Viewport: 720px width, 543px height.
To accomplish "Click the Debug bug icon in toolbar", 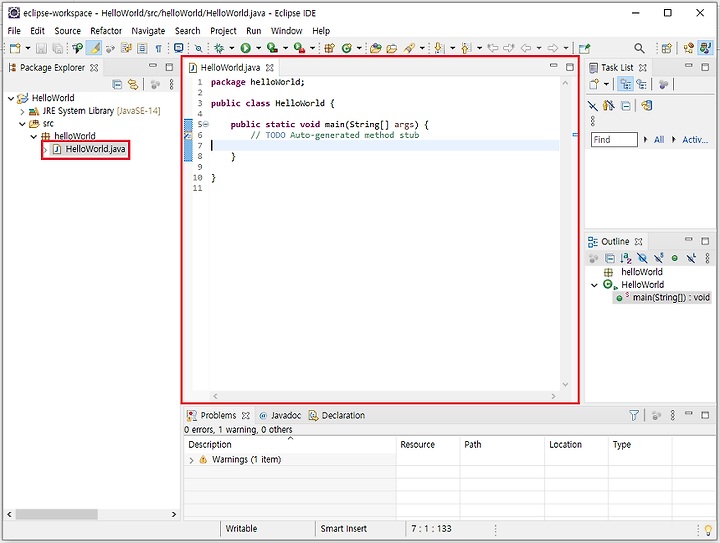I will (x=219, y=48).
